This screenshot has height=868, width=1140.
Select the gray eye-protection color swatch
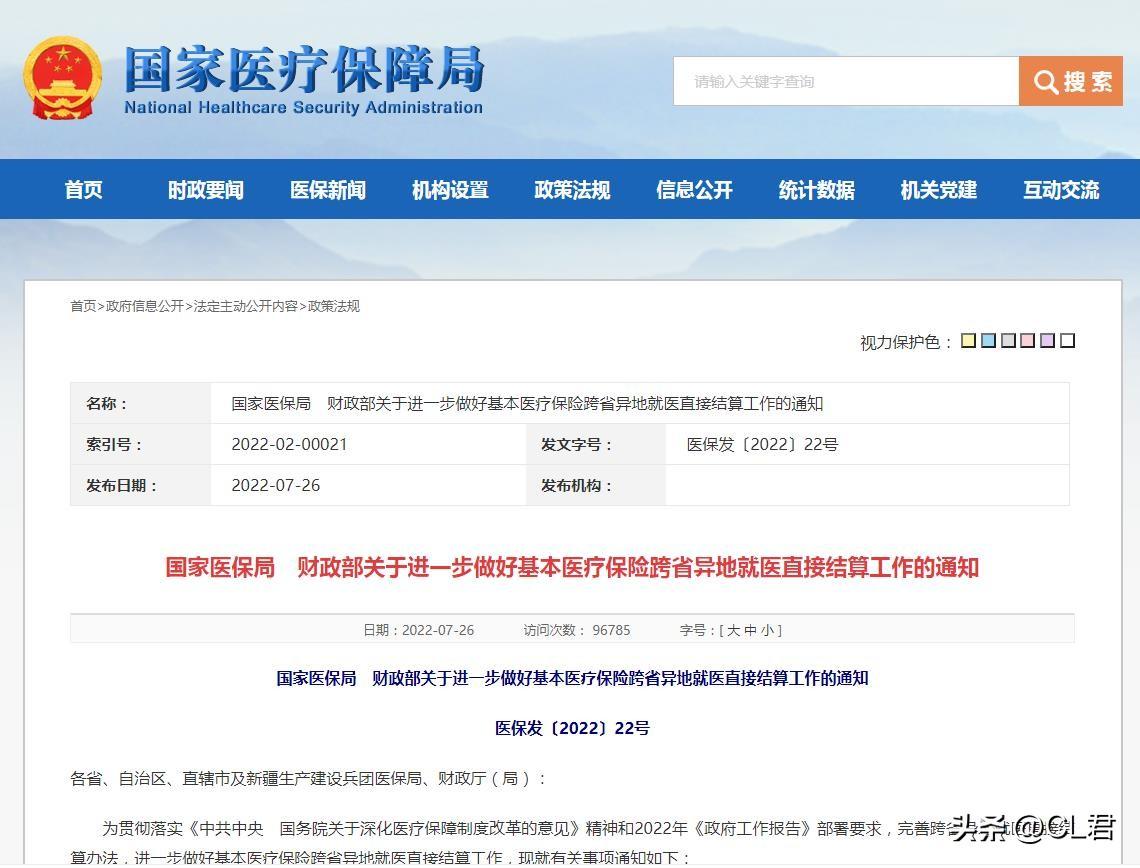point(1008,340)
